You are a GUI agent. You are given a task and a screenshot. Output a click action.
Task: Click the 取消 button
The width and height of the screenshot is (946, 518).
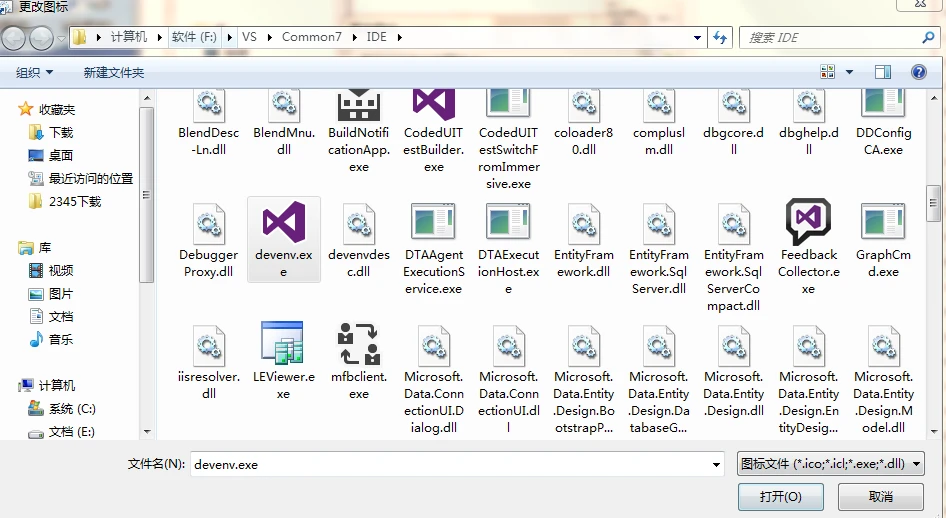[x=880, y=496]
